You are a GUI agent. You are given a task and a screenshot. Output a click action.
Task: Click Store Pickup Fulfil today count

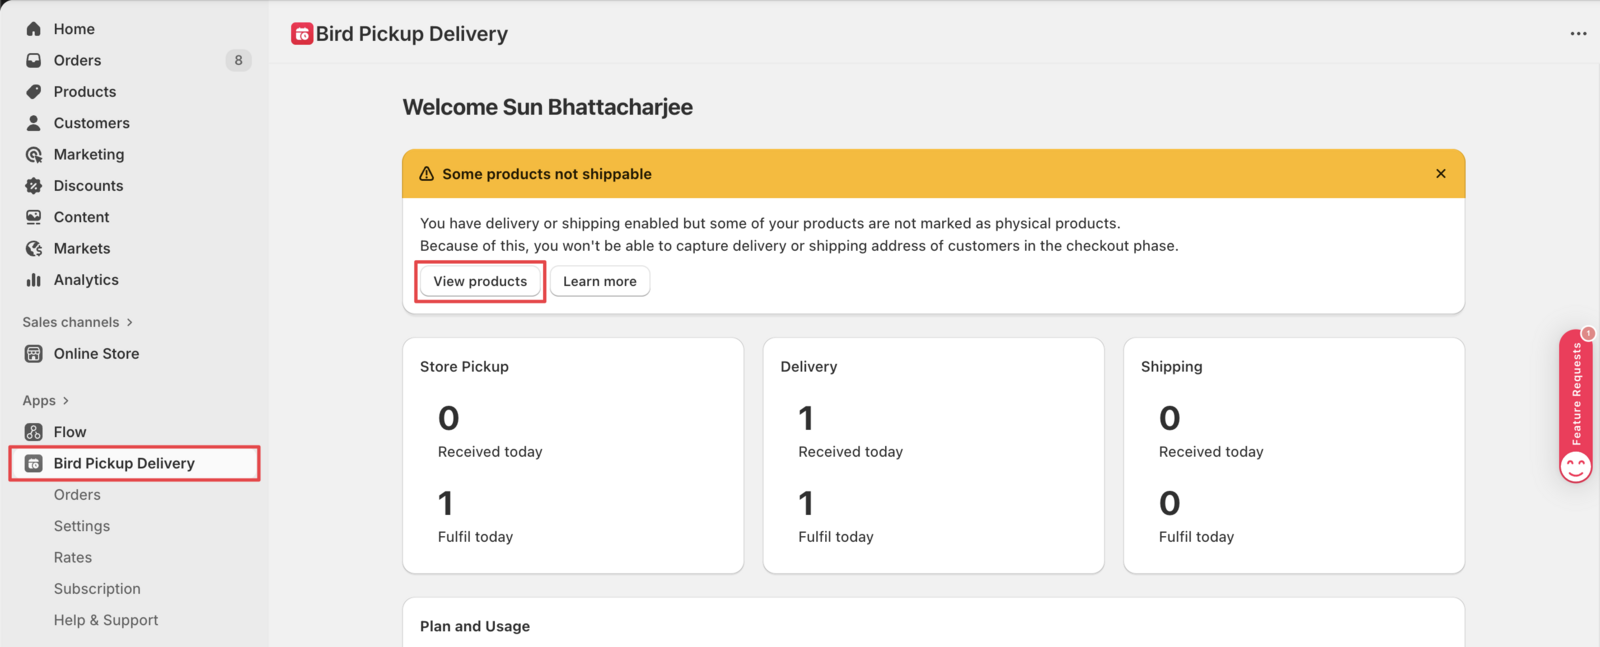tap(446, 503)
